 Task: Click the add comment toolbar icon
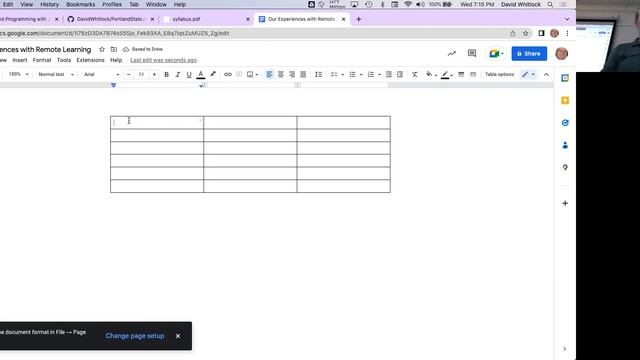click(239, 74)
